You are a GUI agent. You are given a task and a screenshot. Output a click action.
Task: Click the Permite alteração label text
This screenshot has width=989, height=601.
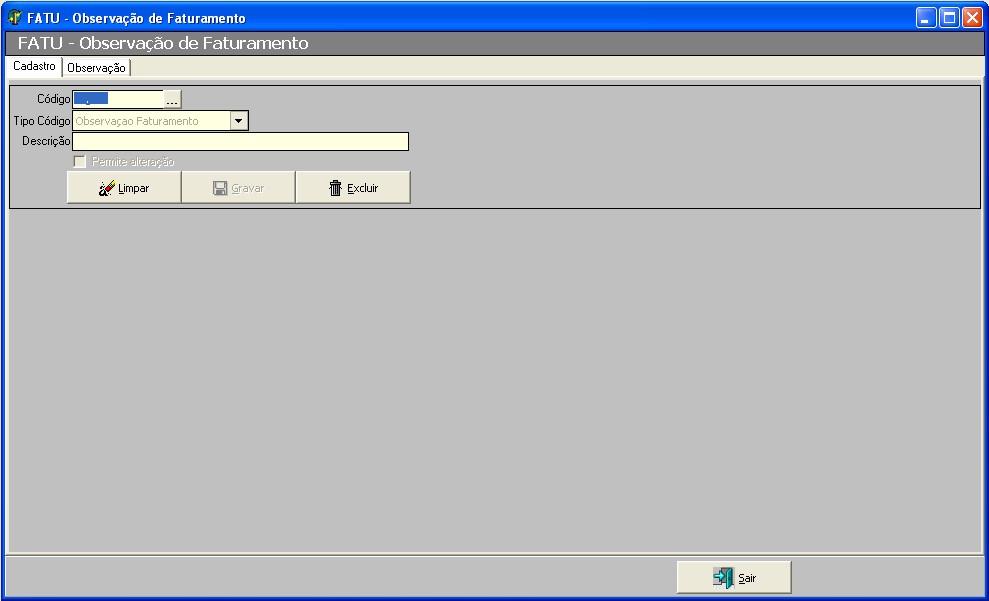click(x=133, y=162)
